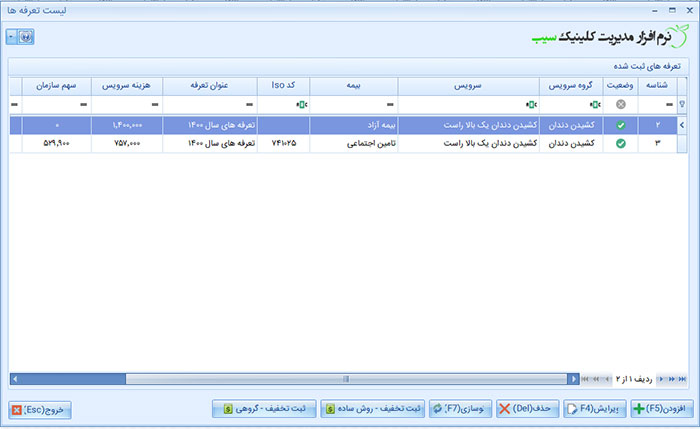Sort by the service cost column header
The image size is (700, 429).
tap(125, 85)
